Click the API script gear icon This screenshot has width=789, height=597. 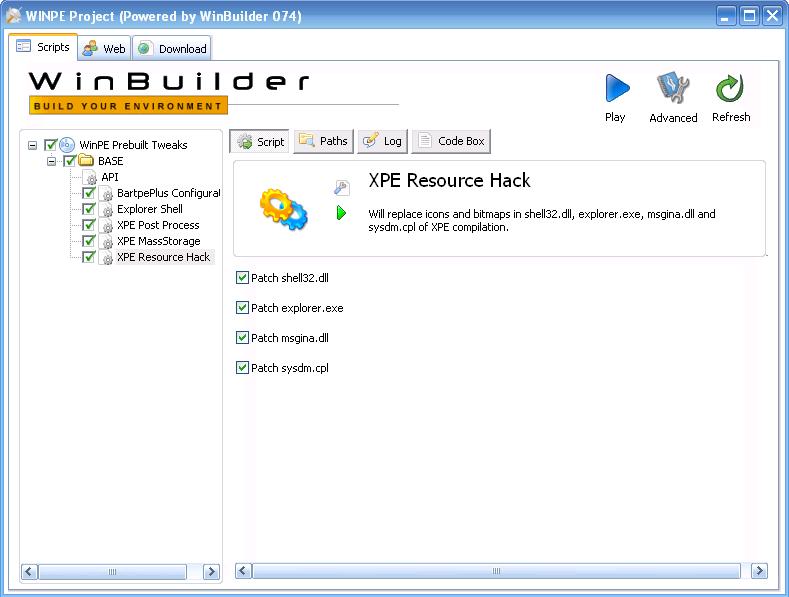point(91,177)
